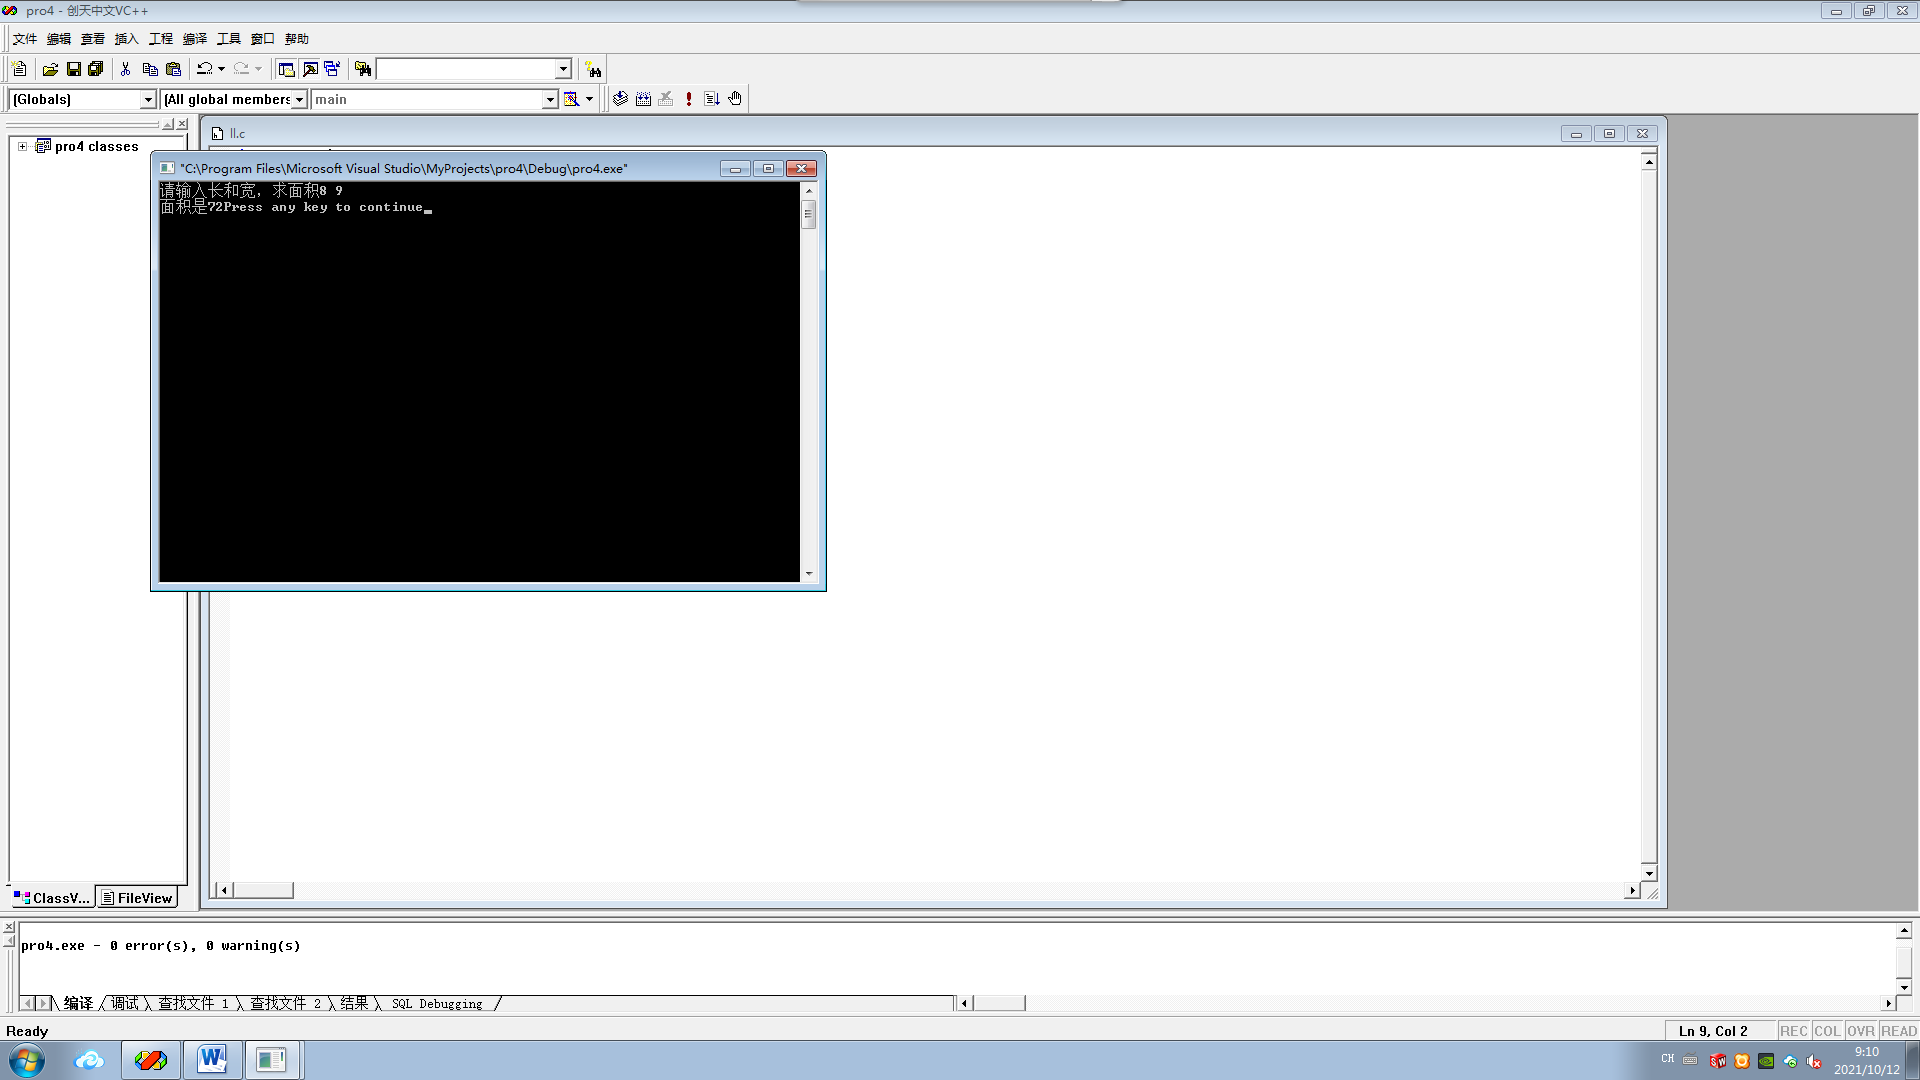1920x1080 pixels.
Task: Click the Open file folder icon
Action: pos(50,69)
